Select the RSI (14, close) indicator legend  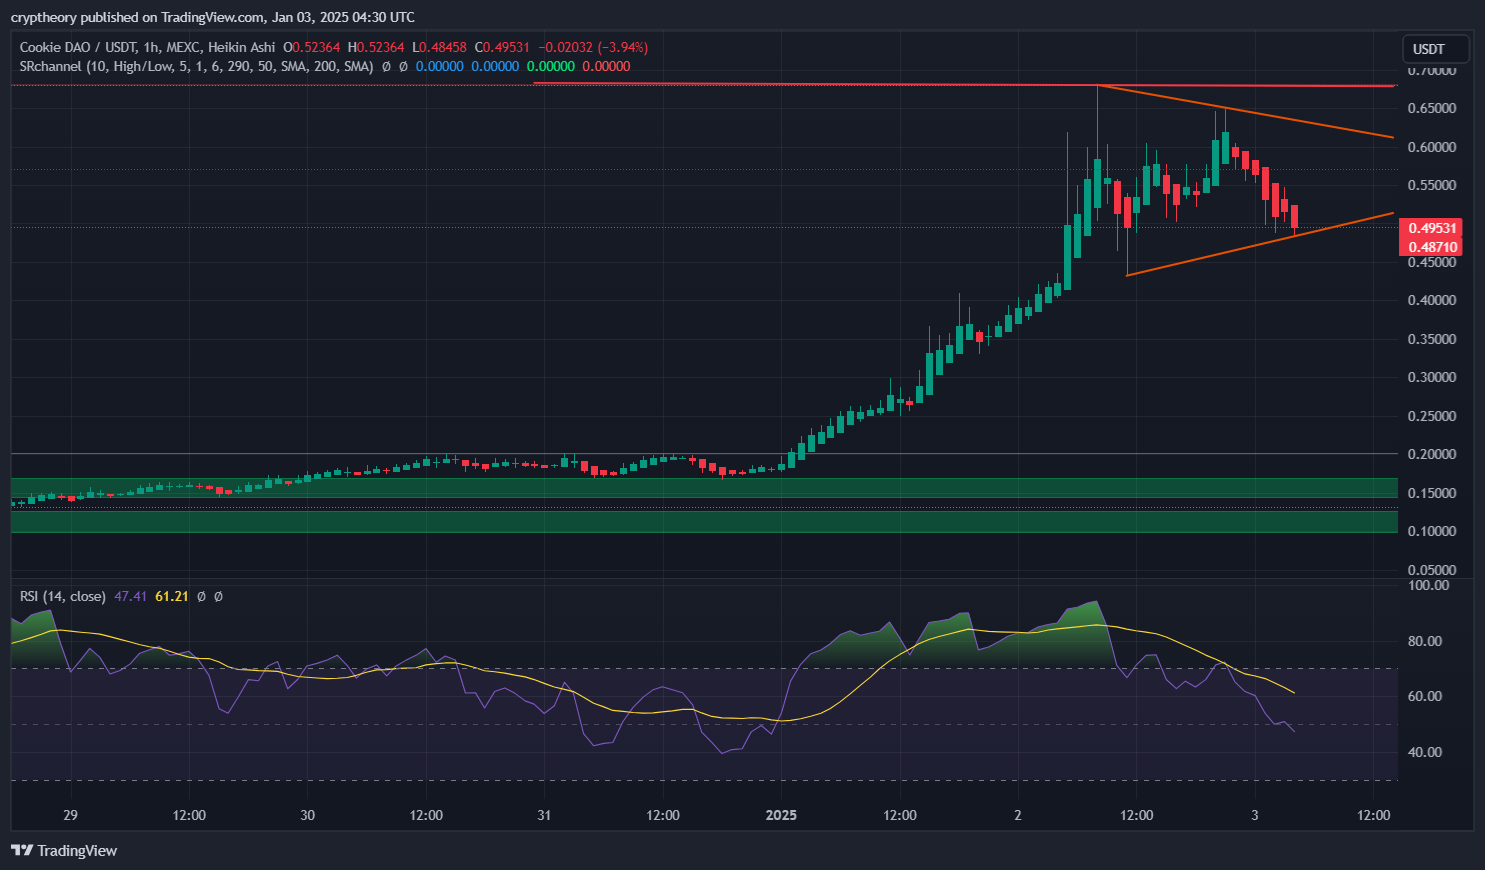[x=63, y=596]
